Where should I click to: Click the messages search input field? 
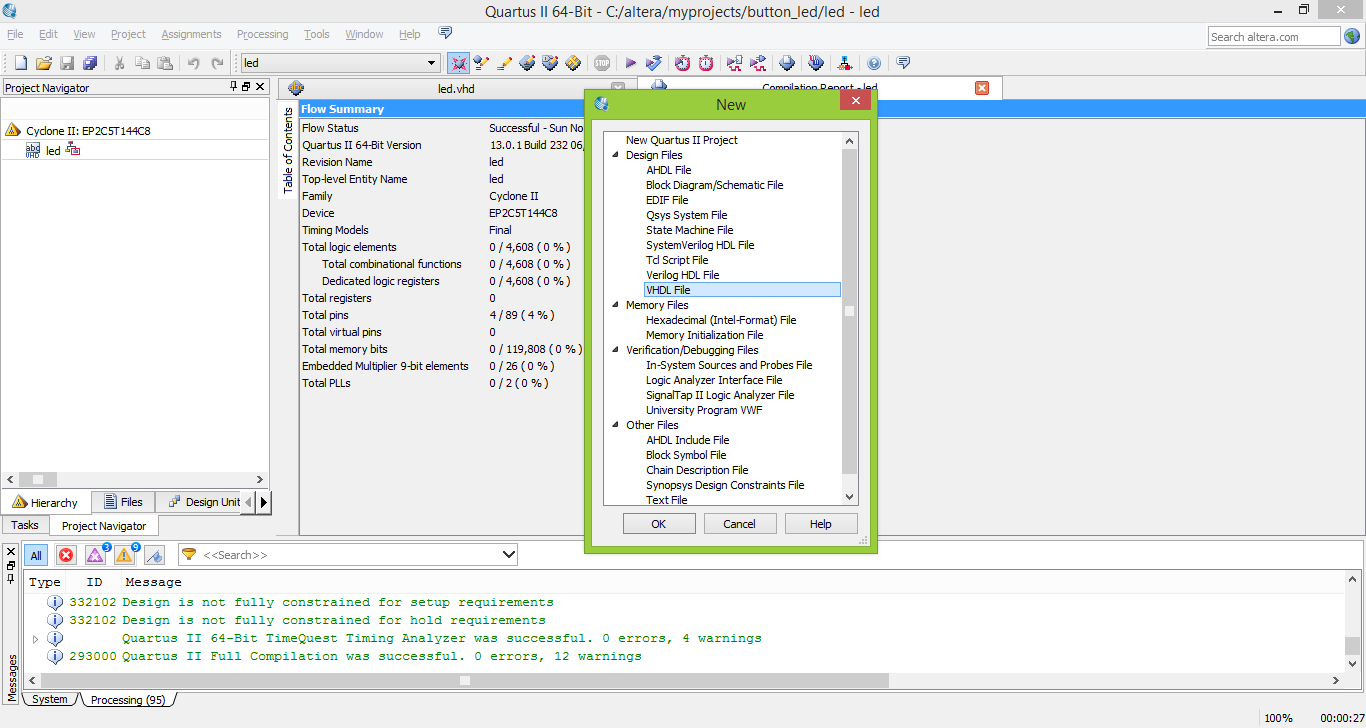[x=349, y=554]
